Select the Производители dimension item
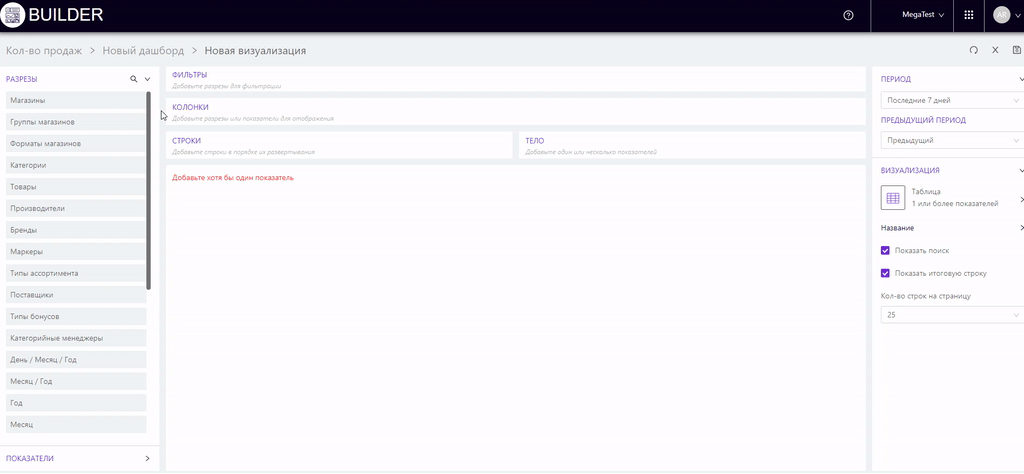Image resolution: width=1024 pixels, height=474 pixels. point(75,209)
